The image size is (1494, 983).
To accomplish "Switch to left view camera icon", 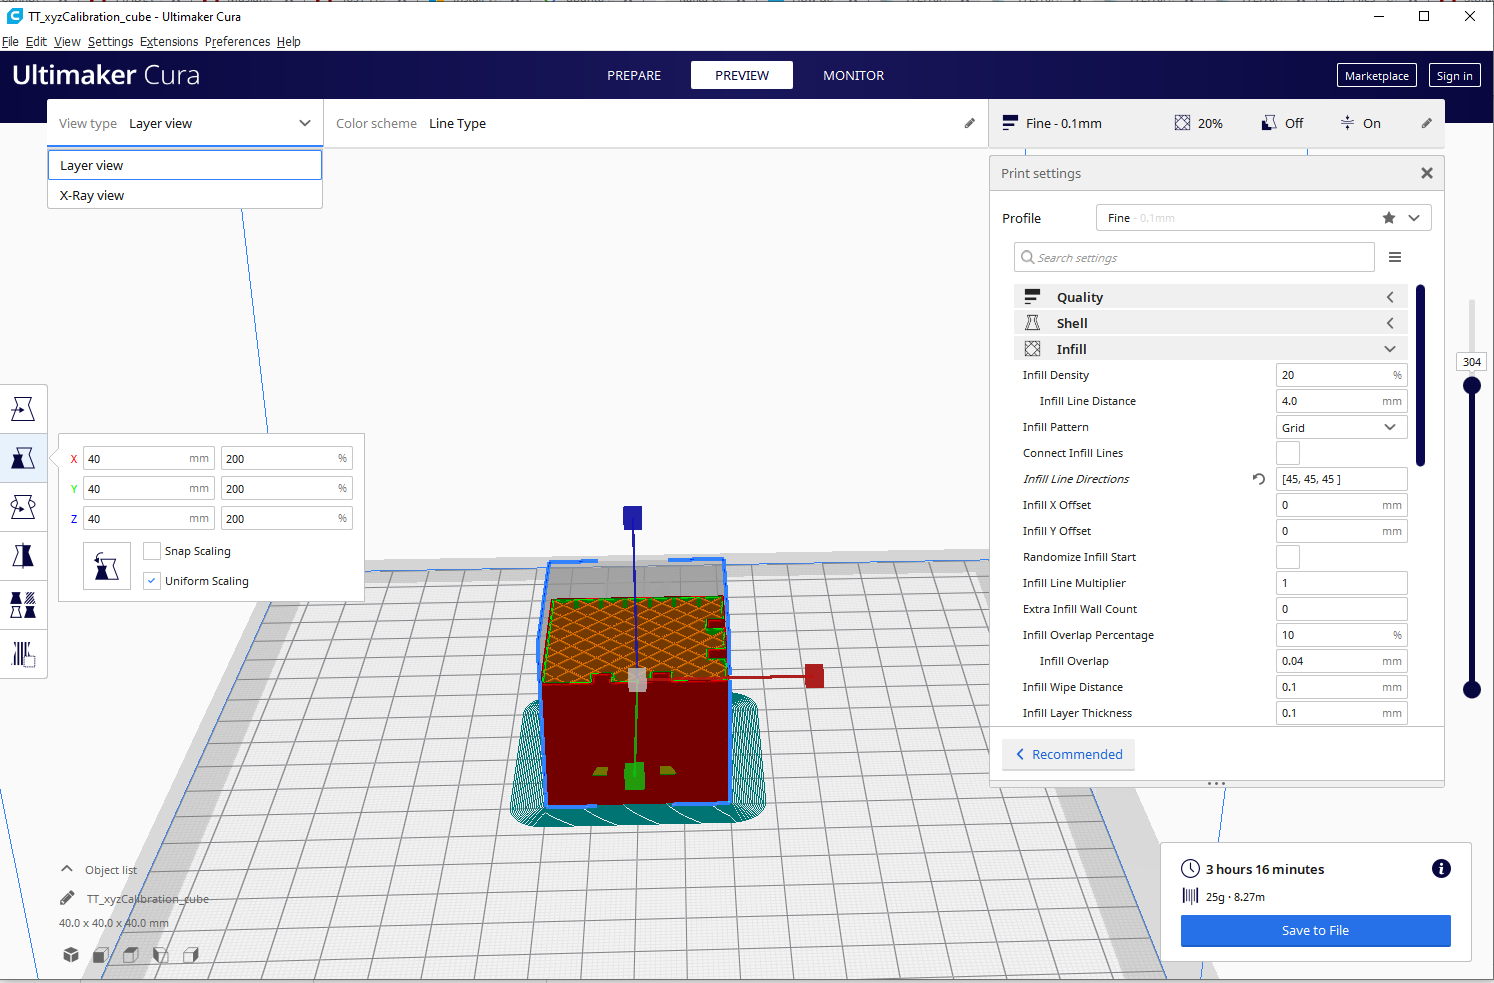I will [161, 955].
